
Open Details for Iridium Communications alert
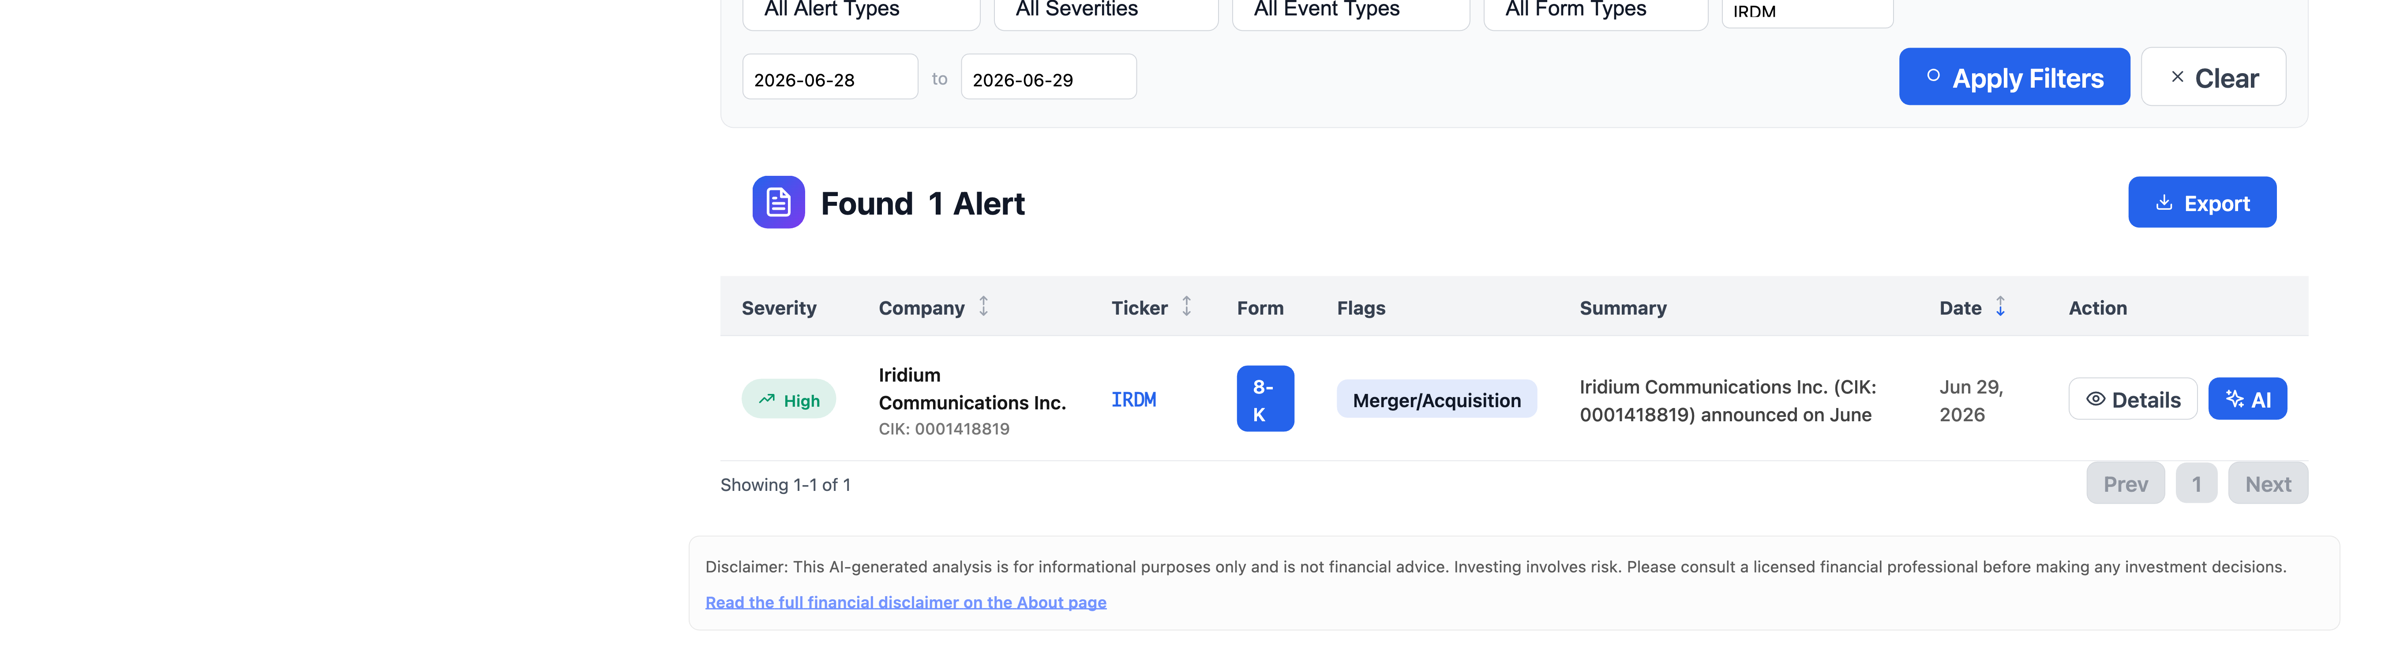point(2133,399)
